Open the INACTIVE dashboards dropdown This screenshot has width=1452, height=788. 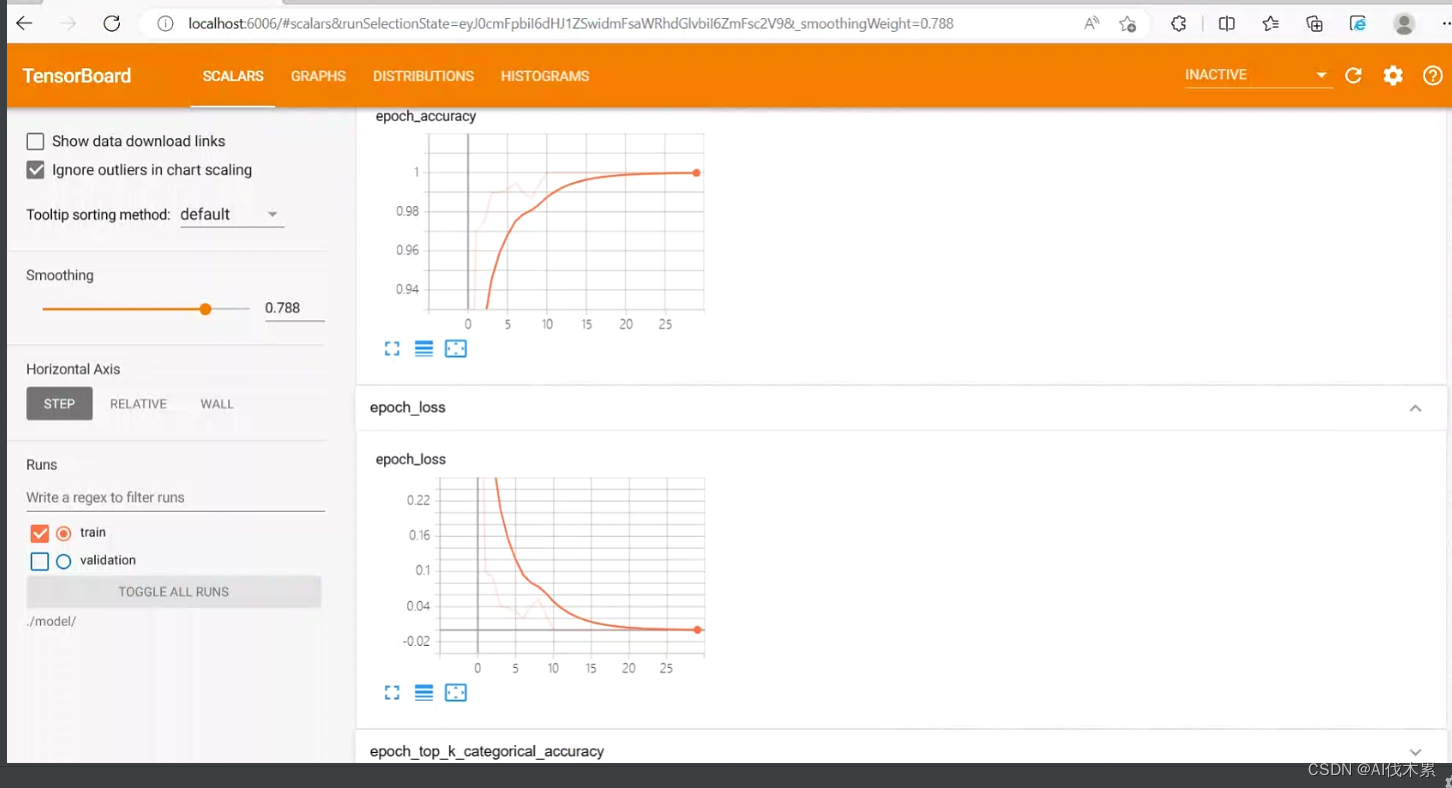1257,75
